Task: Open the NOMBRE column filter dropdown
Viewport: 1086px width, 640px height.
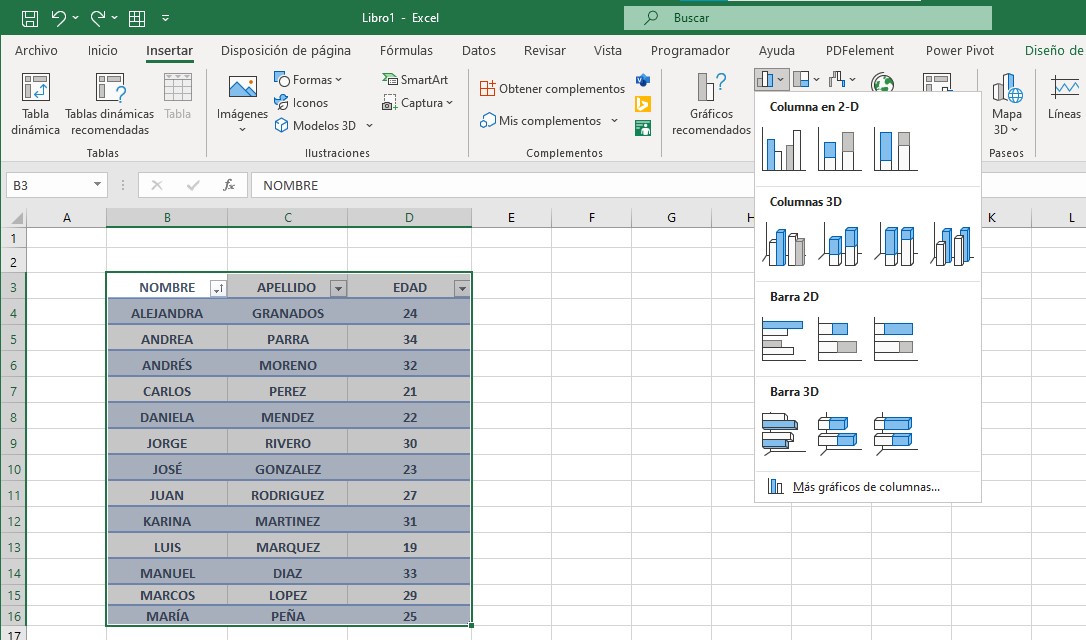Action: coord(215,287)
